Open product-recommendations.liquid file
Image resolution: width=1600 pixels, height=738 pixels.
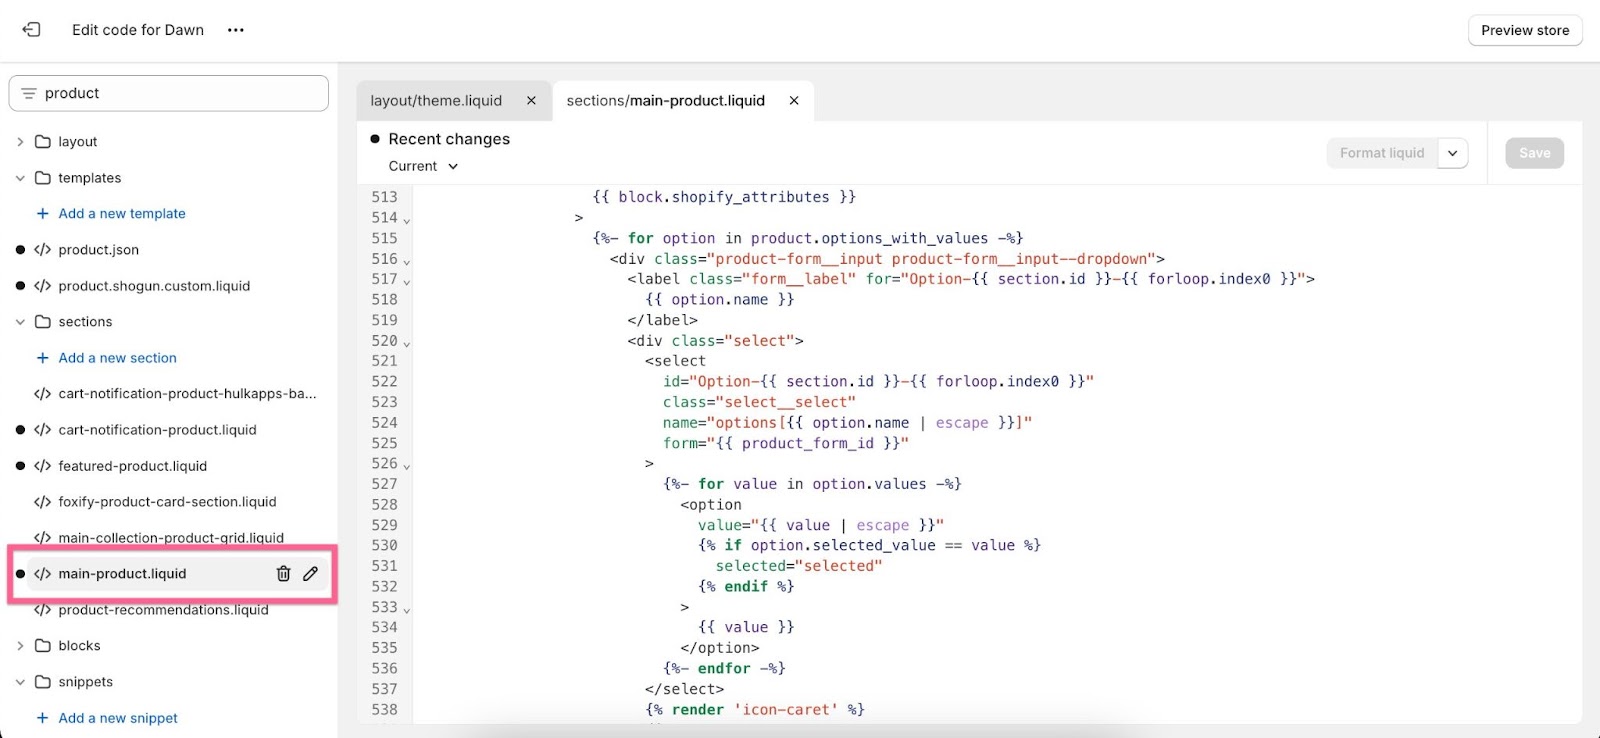(163, 610)
